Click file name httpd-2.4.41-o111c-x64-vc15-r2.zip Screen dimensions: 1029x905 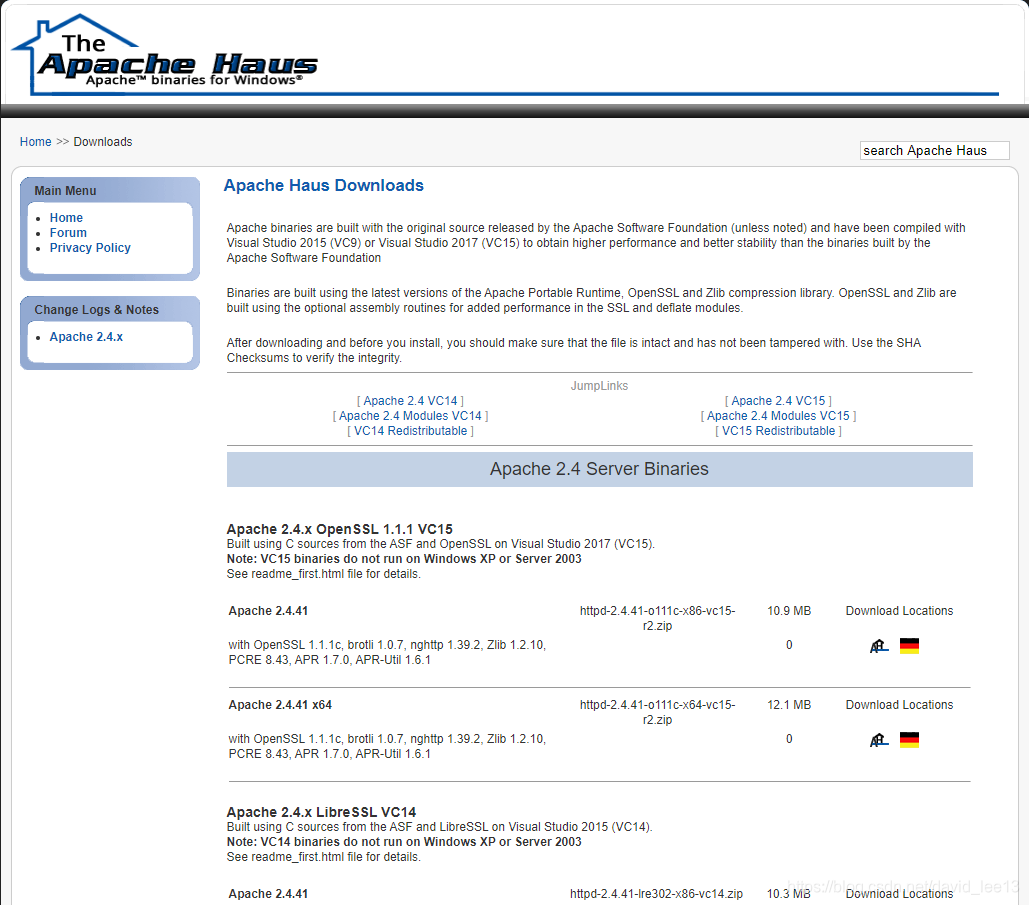coord(657,711)
